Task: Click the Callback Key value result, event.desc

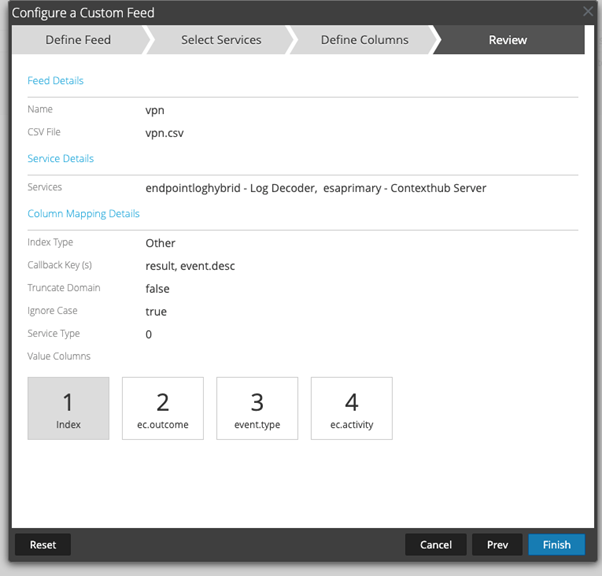Action: 192,266
